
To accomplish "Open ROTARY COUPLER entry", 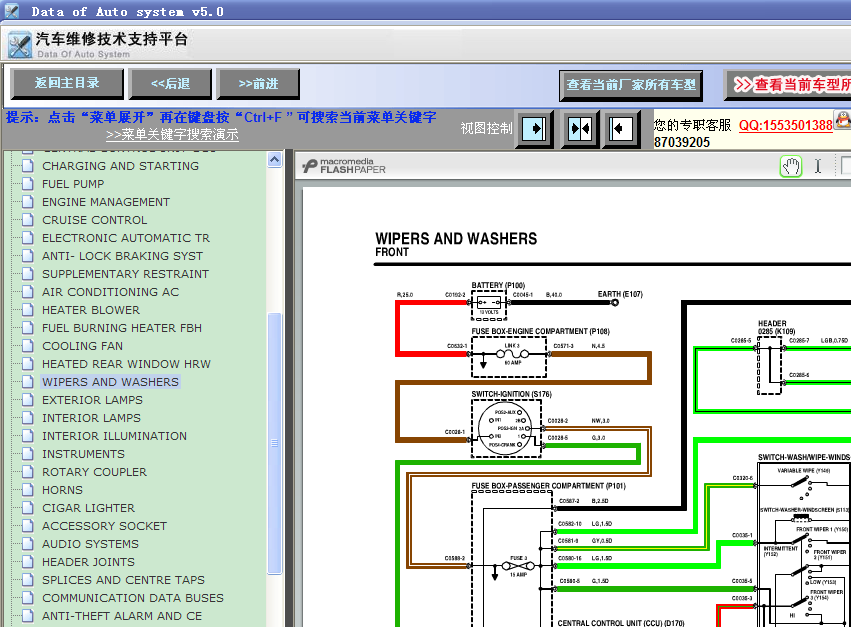I will [x=94, y=472].
